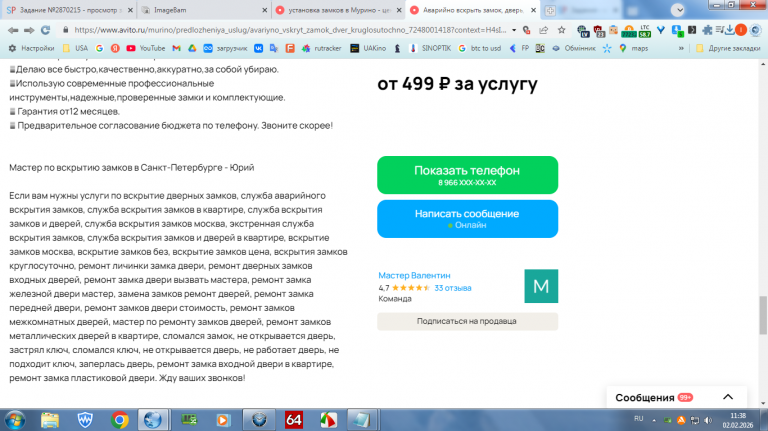Switch to the установка замков в Мурино tab
The height and width of the screenshot is (431, 768).
[x=338, y=10]
